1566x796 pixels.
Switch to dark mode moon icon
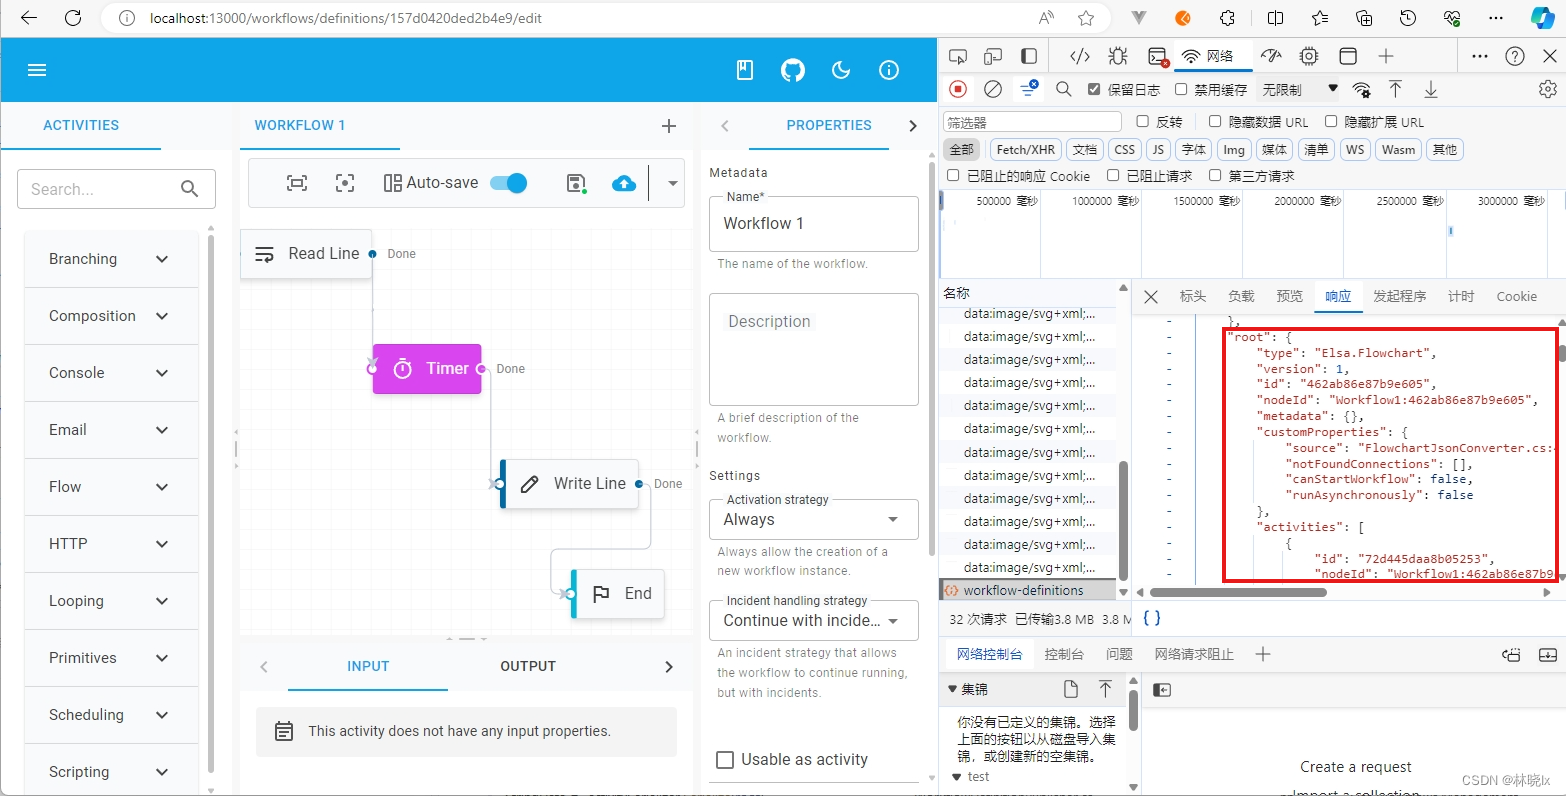click(841, 70)
